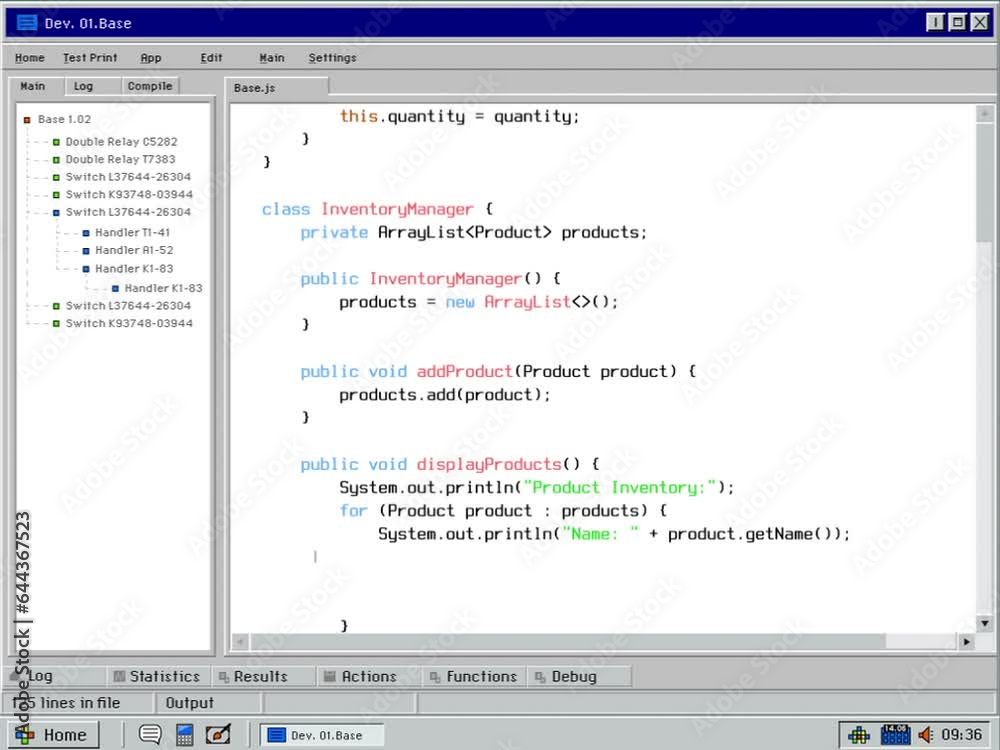Open the Main menu in menu bar
Image resolution: width=1000 pixels, height=750 pixels.
click(272, 58)
